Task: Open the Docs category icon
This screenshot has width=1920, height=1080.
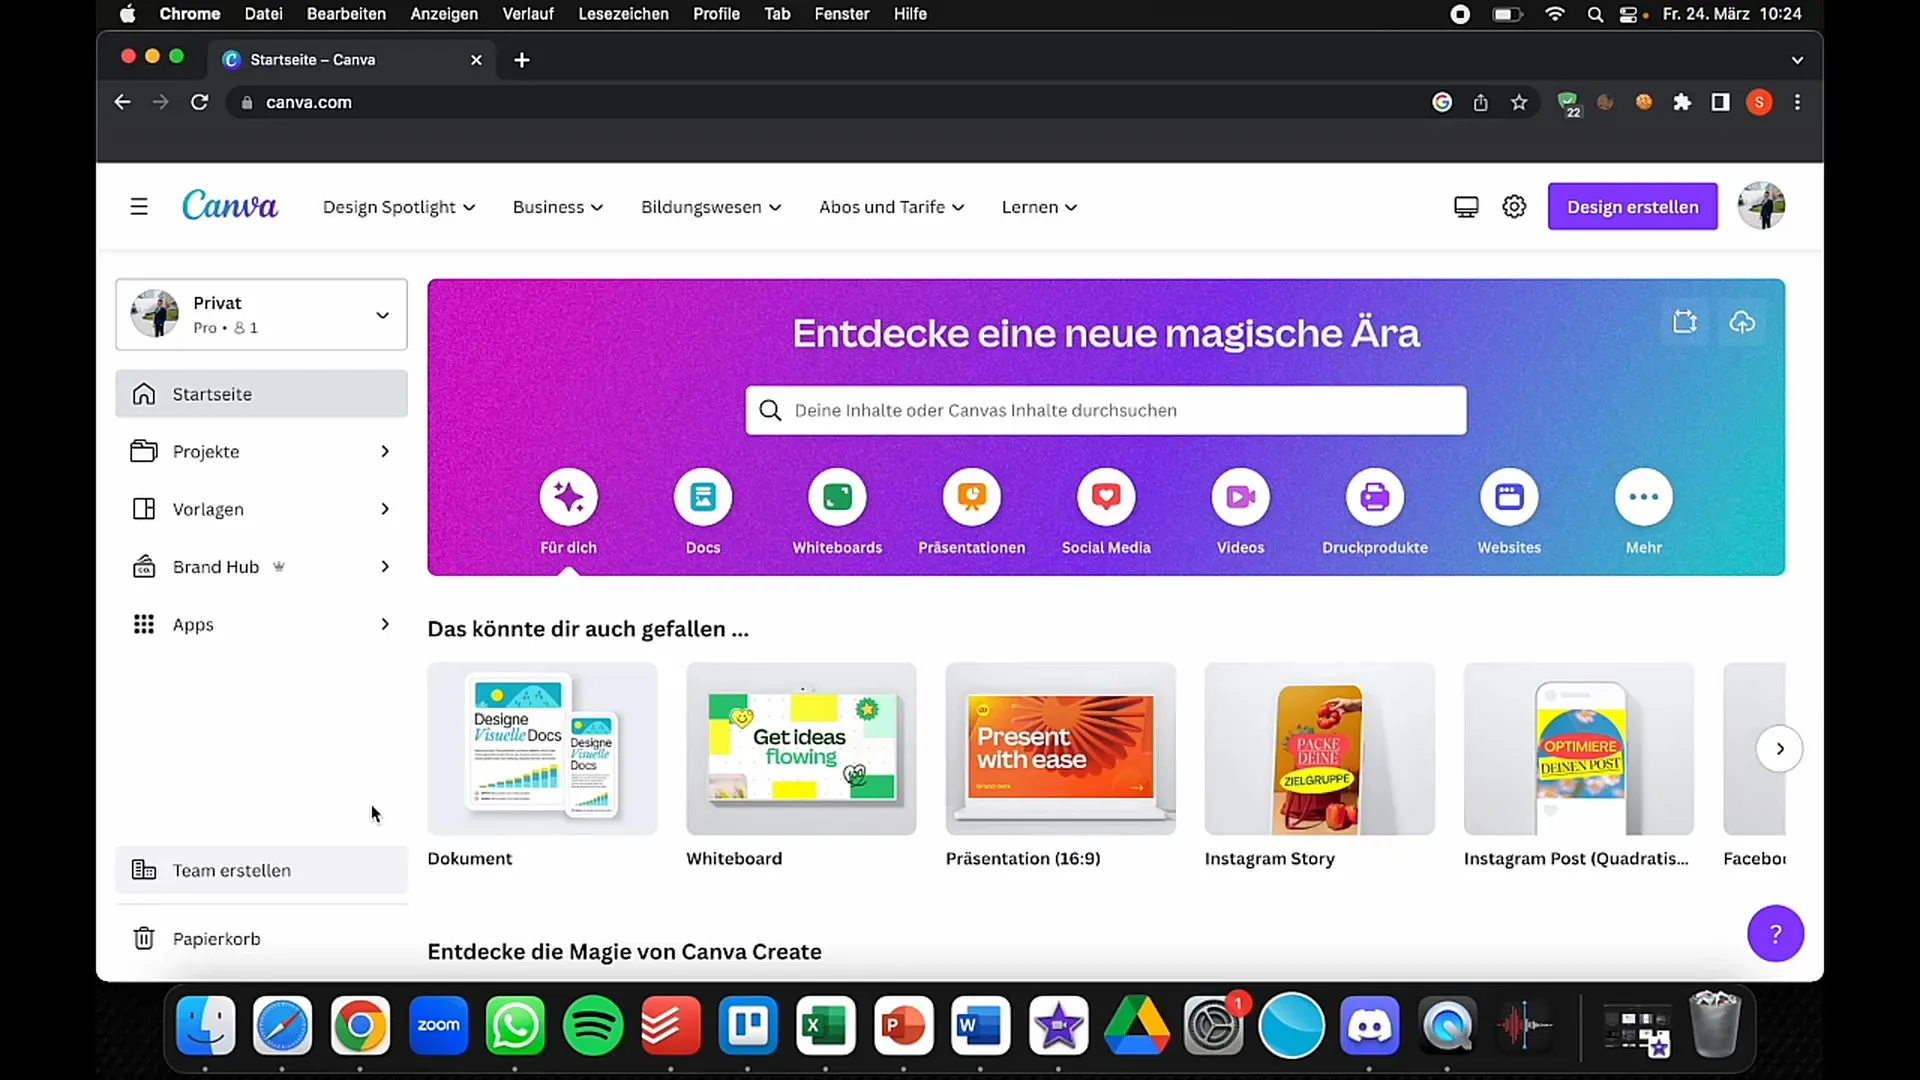Action: [703, 496]
